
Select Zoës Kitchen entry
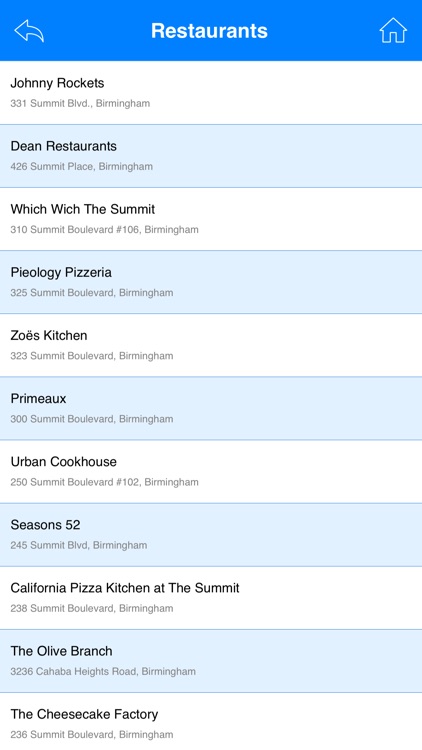pyautogui.click(x=211, y=345)
